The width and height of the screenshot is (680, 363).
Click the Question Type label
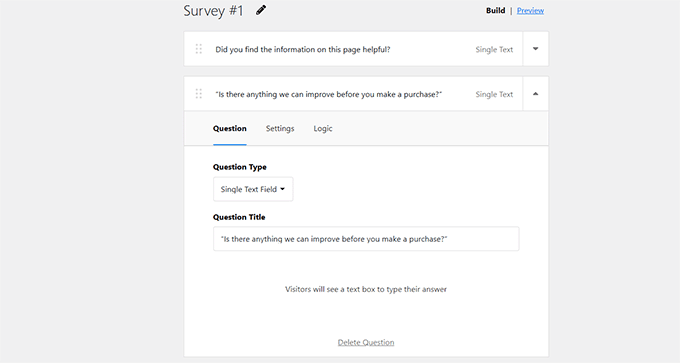239,167
